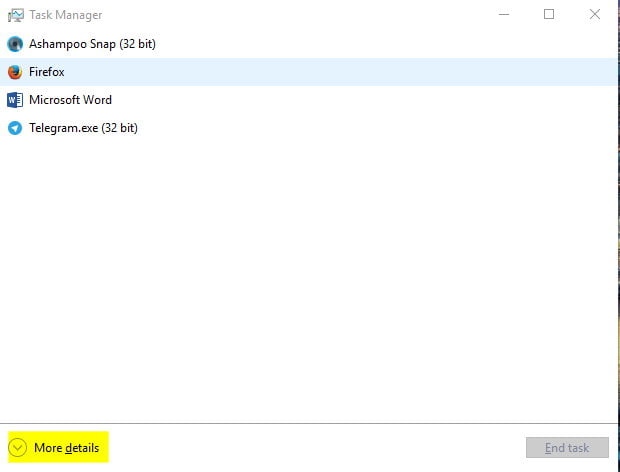
Task: Select the Telegram.exe (32 bit) name text
Action: click(x=83, y=128)
